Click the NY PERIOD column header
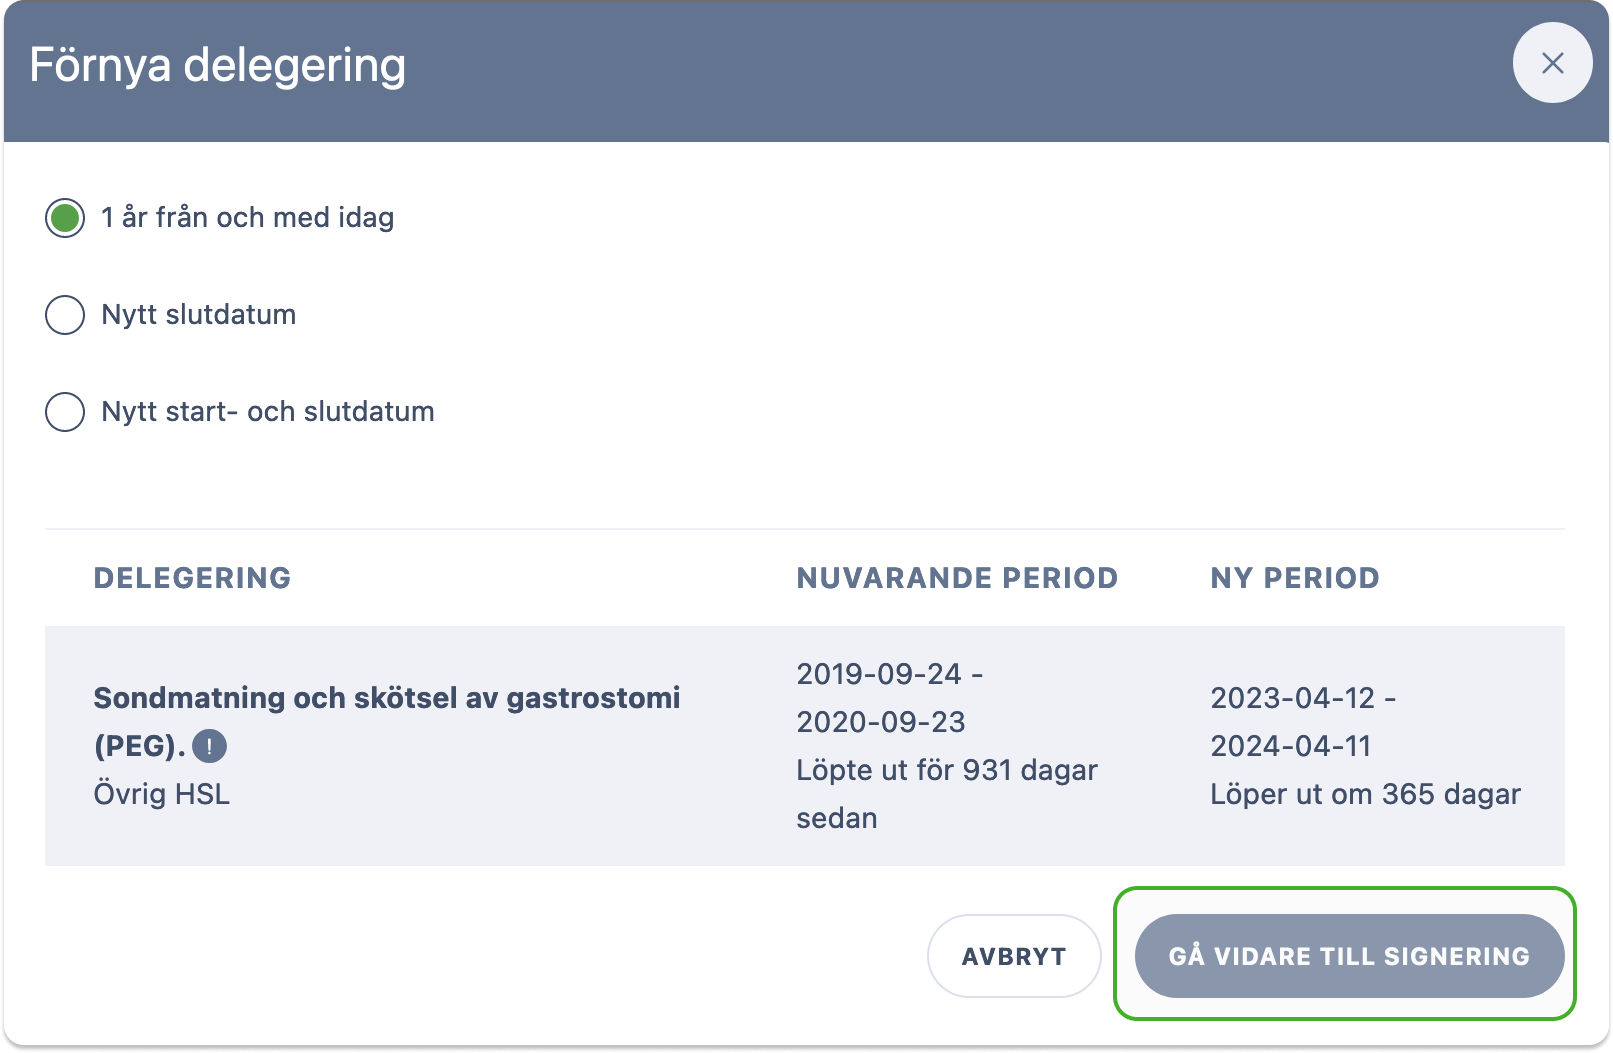Image resolution: width=1613 pixels, height=1053 pixels. coord(1295,578)
